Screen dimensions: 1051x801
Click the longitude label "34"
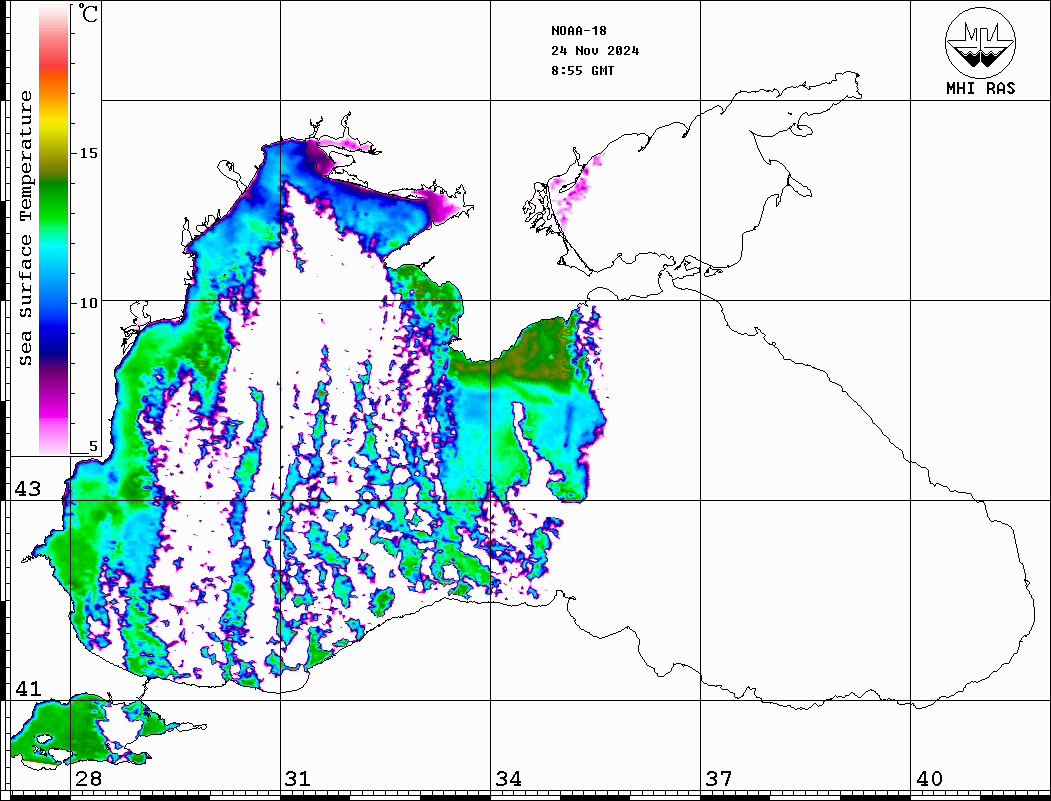tap(508, 778)
